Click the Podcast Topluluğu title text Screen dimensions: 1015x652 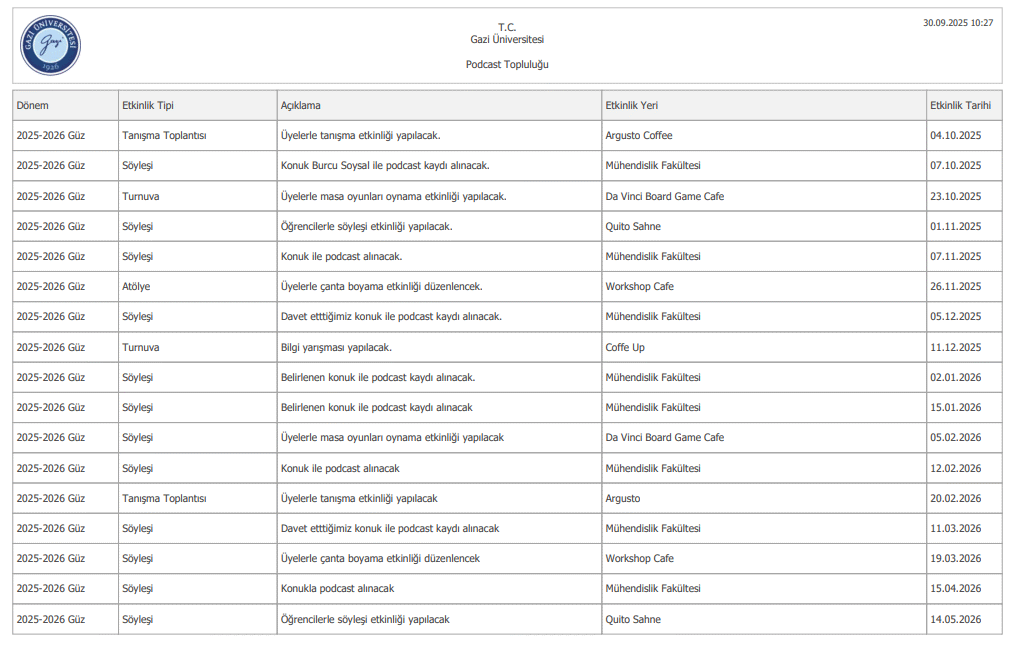(x=507, y=64)
